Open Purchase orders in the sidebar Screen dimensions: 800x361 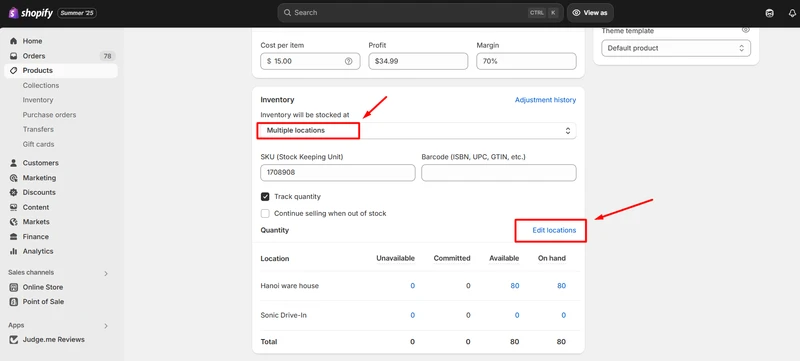pos(49,115)
